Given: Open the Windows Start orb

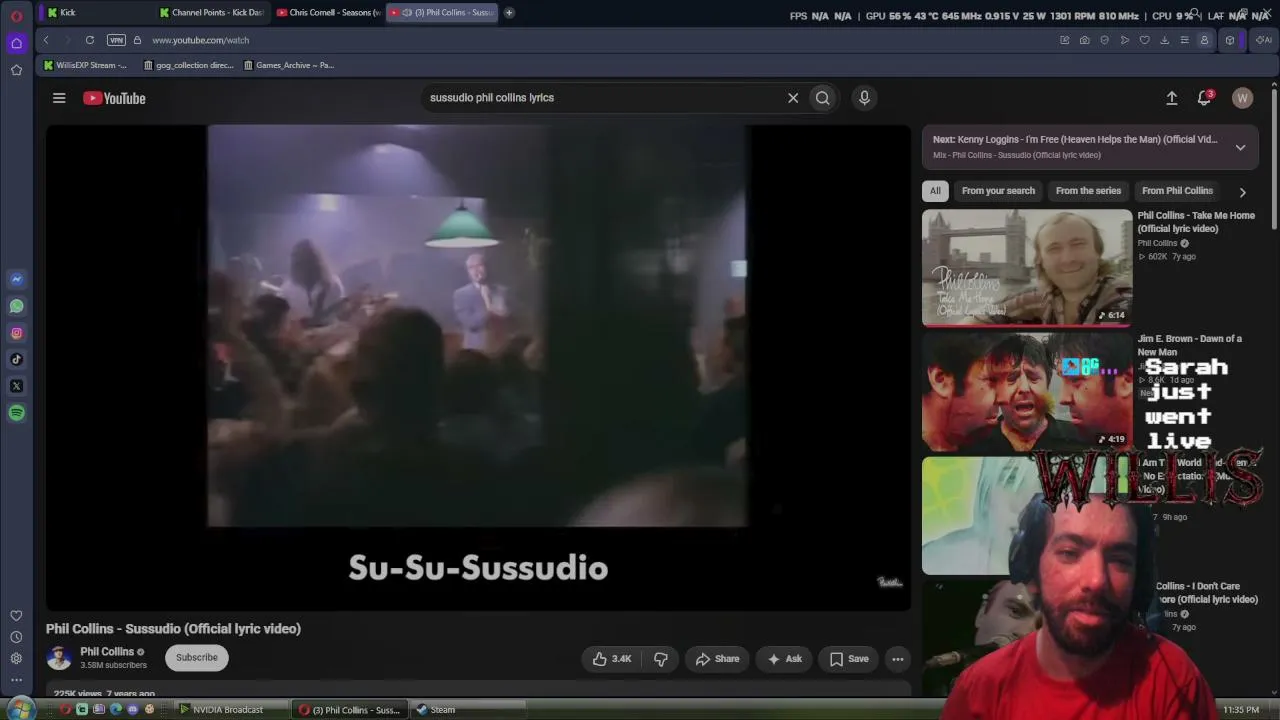Looking at the screenshot, I should (x=19, y=709).
